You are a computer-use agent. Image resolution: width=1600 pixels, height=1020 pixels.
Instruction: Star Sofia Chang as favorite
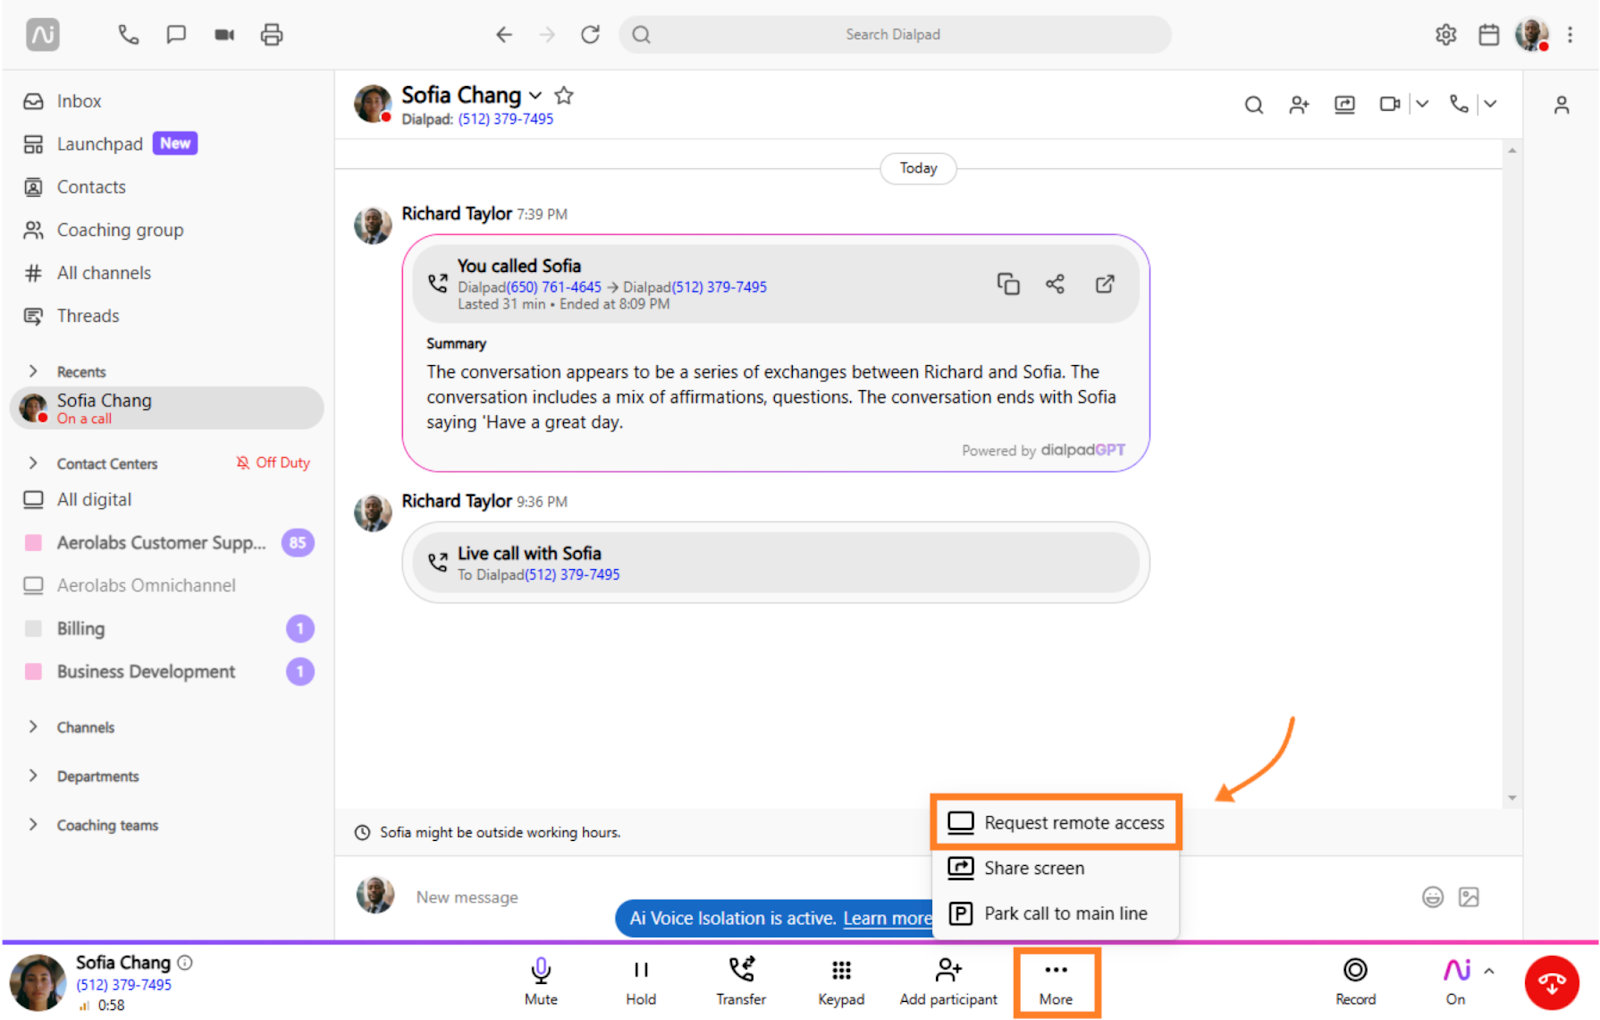tap(564, 96)
